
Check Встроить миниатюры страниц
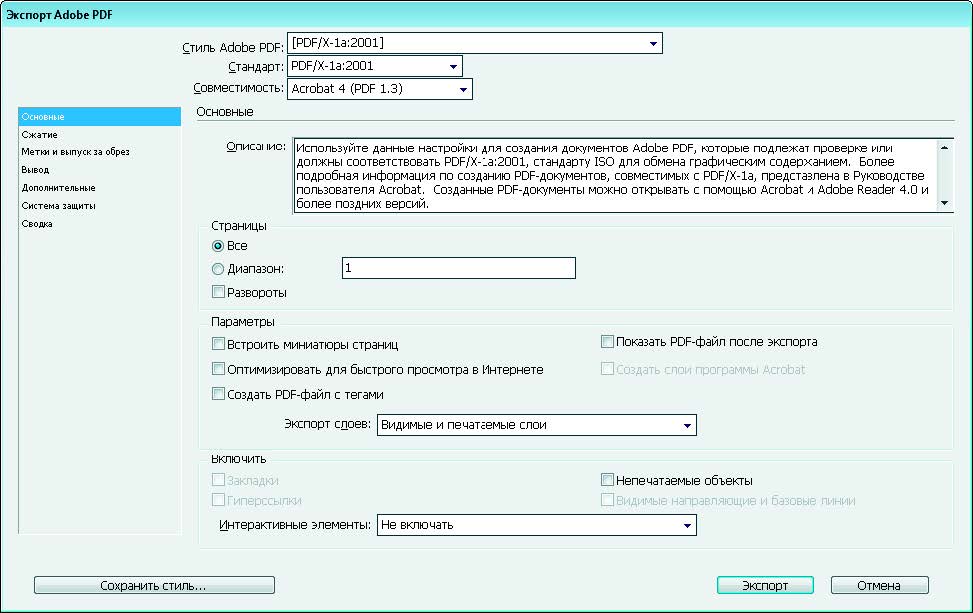(x=218, y=344)
